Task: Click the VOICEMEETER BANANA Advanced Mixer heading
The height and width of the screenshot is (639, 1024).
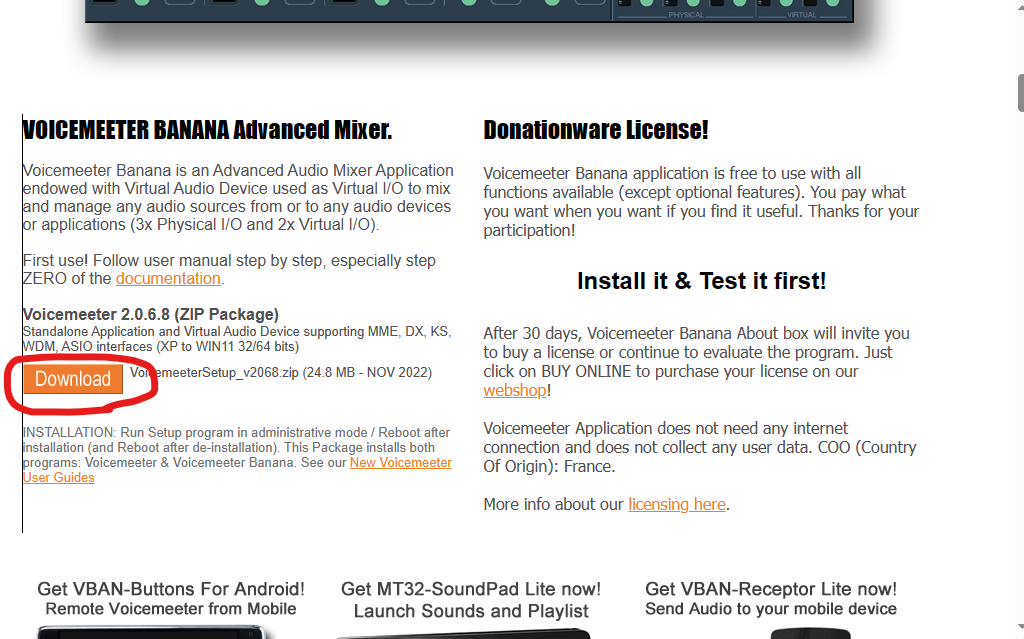Action: [208, 130]
